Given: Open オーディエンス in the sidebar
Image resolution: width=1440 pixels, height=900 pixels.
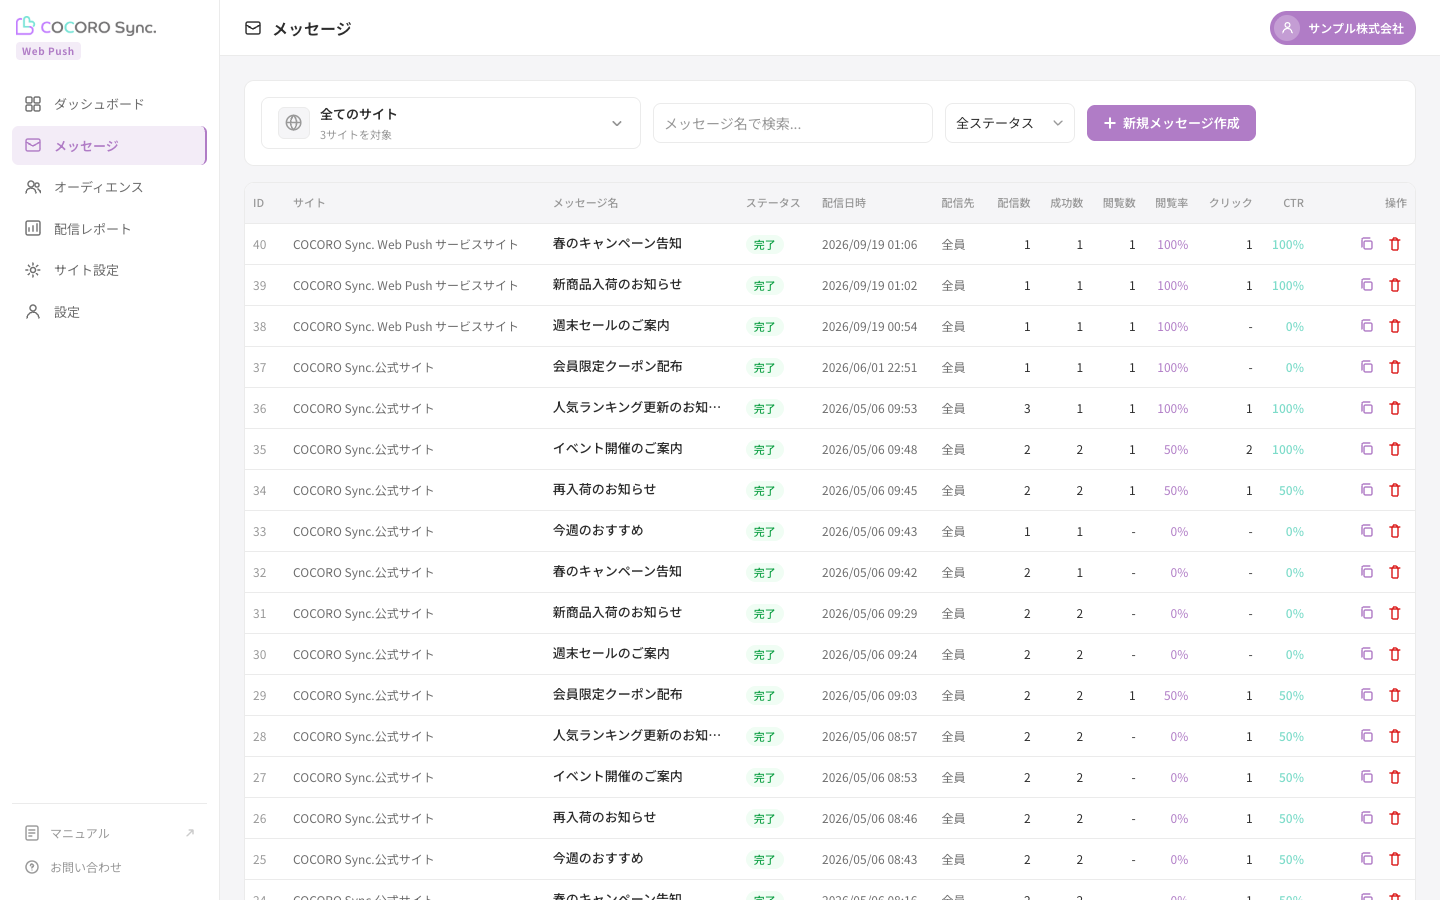Looking at the screenshot, I should pos(109,187).
